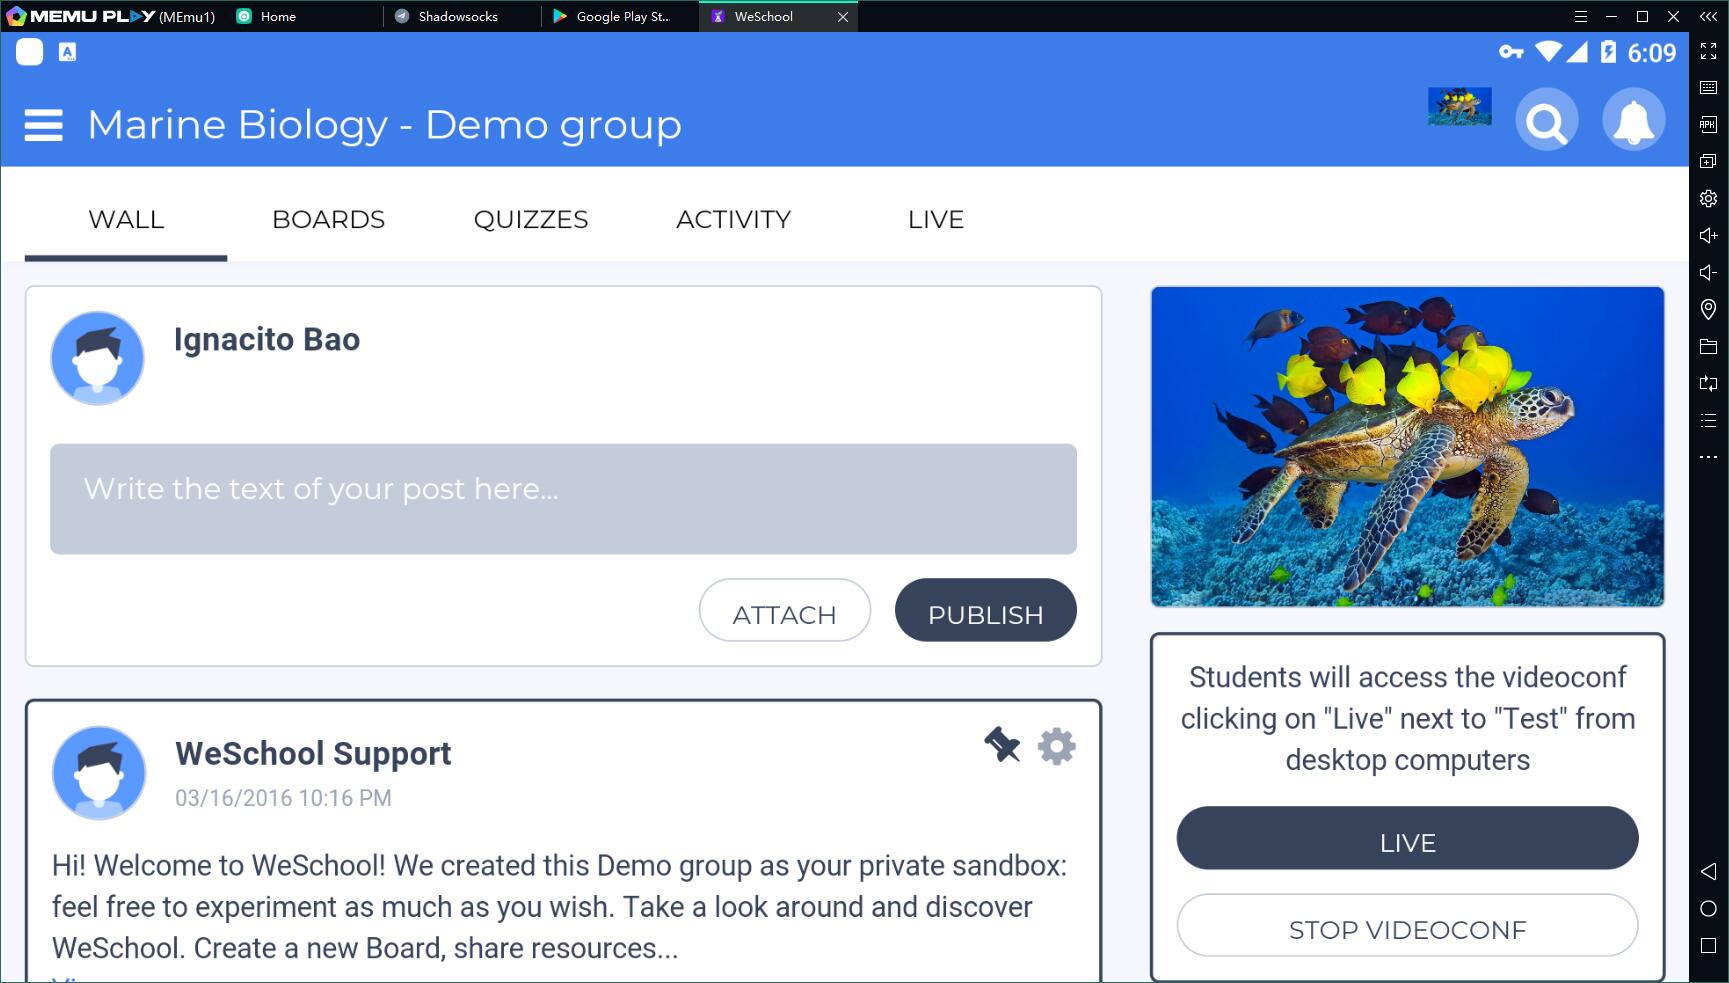Open the MEmu settings gear in sidebar
The height and width of the screenshot is (983, 1729).
(1708, 198)
